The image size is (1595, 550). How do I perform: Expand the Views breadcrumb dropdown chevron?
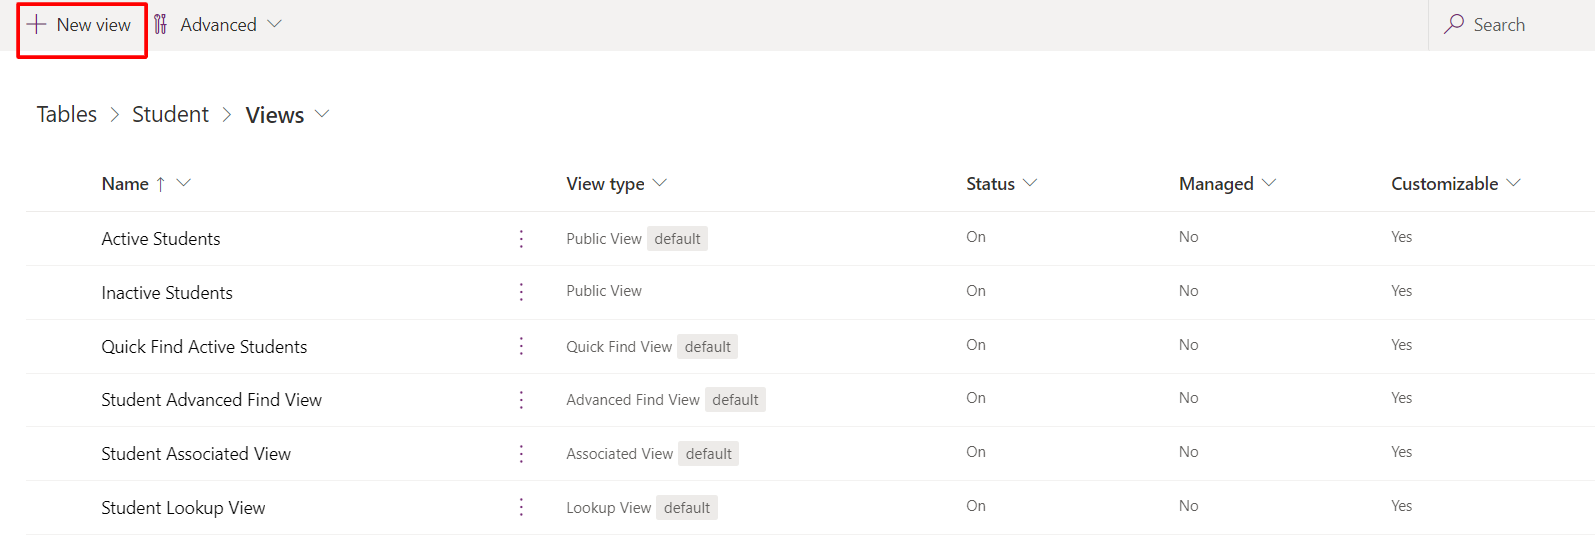[322, 114]
